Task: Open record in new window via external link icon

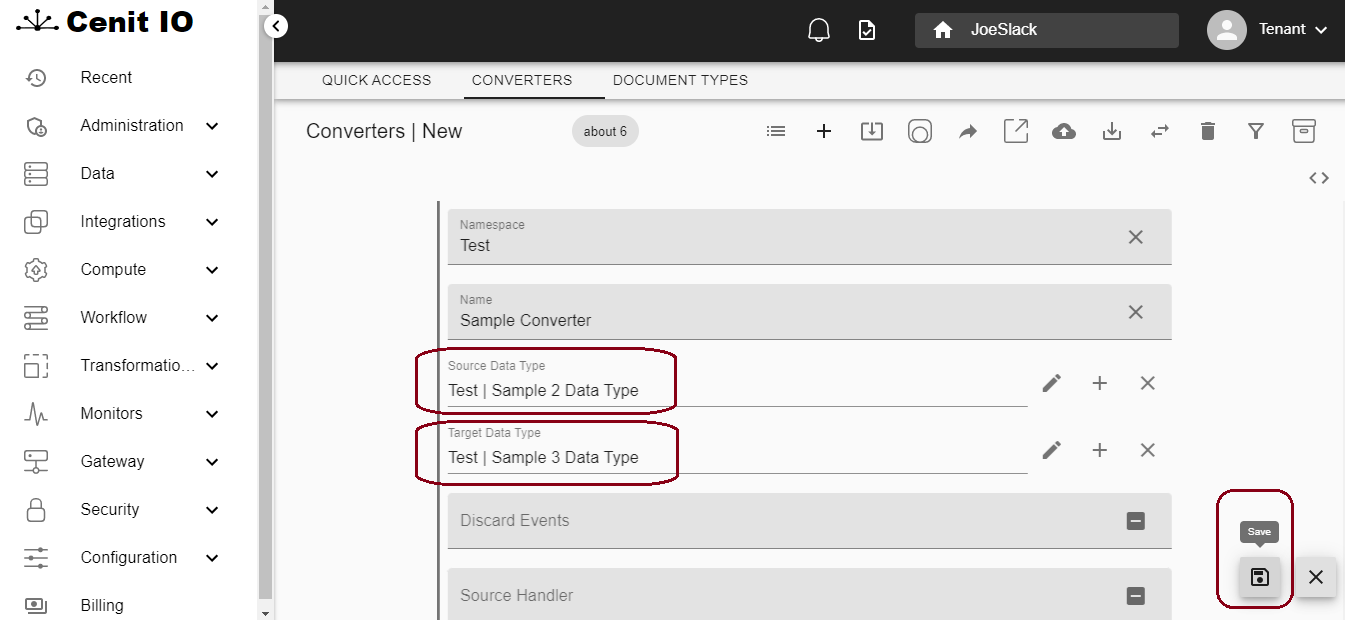Action: (x=1015, y=131)
